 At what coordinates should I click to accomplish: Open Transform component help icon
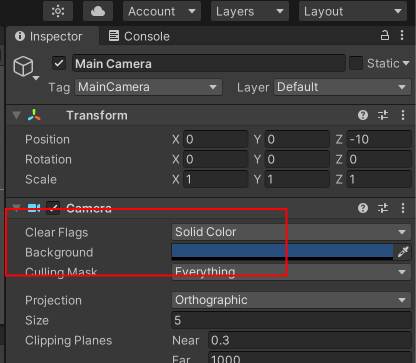pos(363,115)
